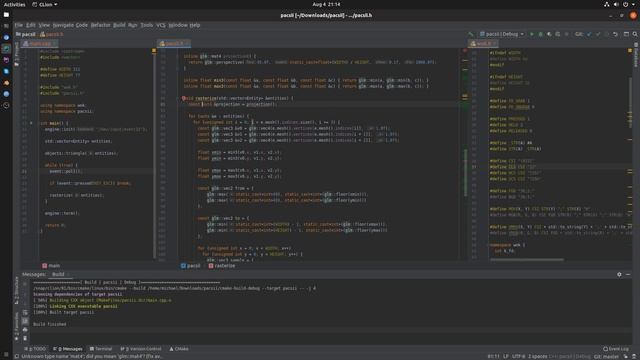Open the Event Log
This screenshot has width=640, height=360.
tap(616, 349)
